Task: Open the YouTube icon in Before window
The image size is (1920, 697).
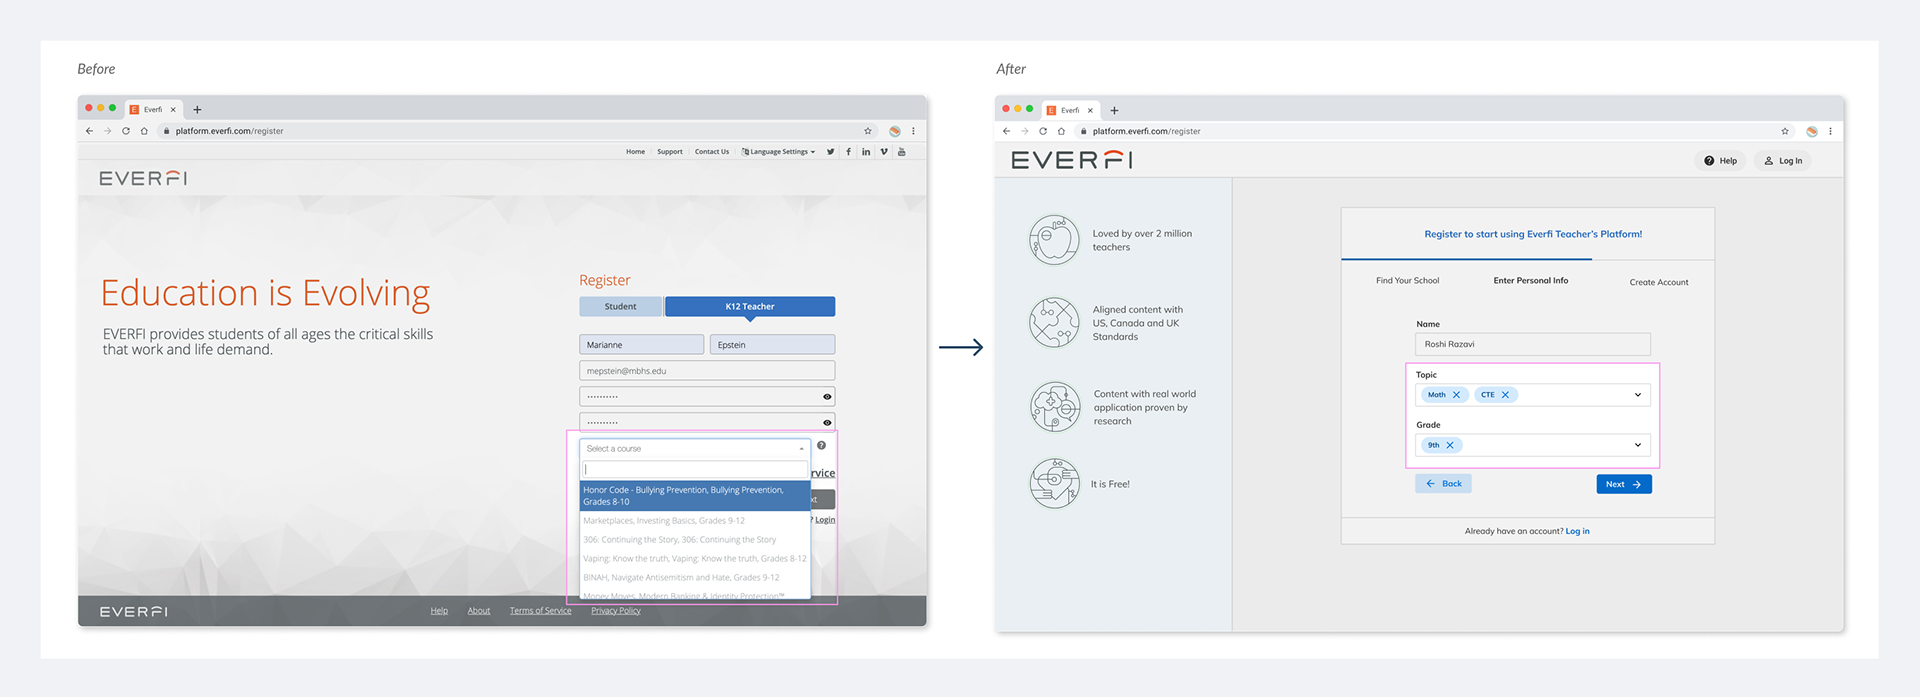Action: (901, 152)
